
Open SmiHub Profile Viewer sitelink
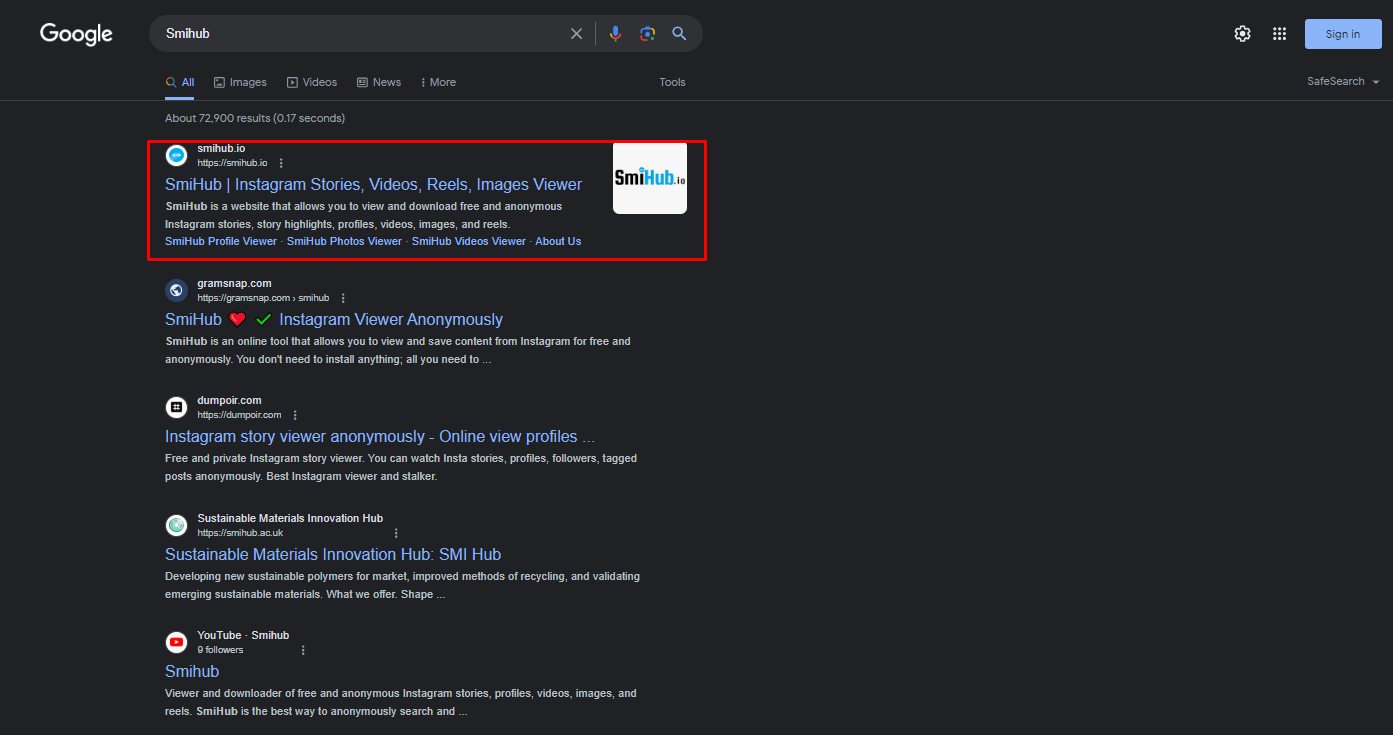[221, 241]
